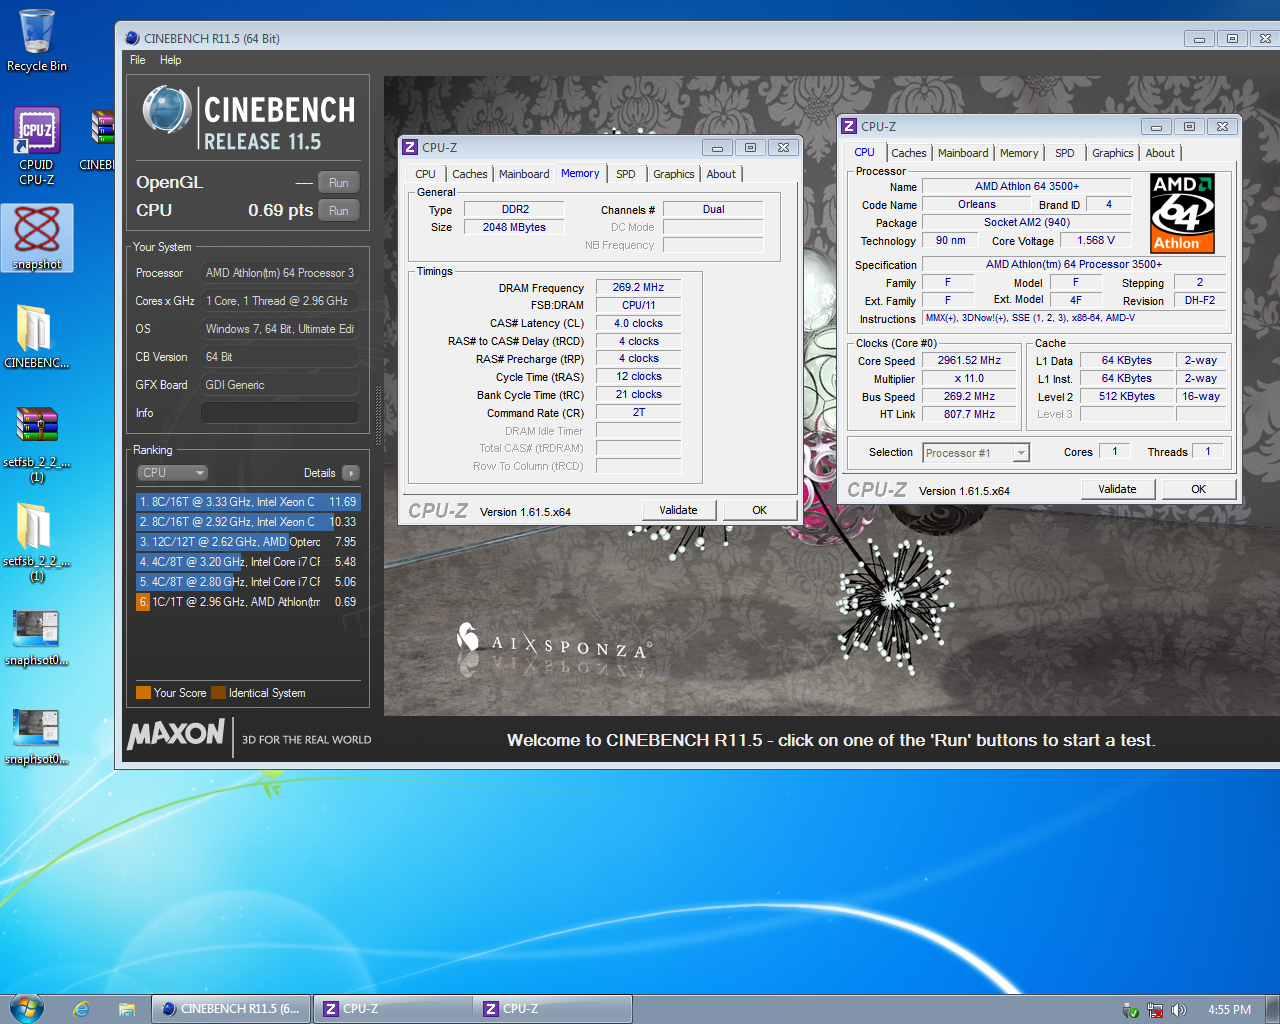Open the first snaphsot0 image file icon
This screenshot has width=1280, height=1024.
(37, 638)
